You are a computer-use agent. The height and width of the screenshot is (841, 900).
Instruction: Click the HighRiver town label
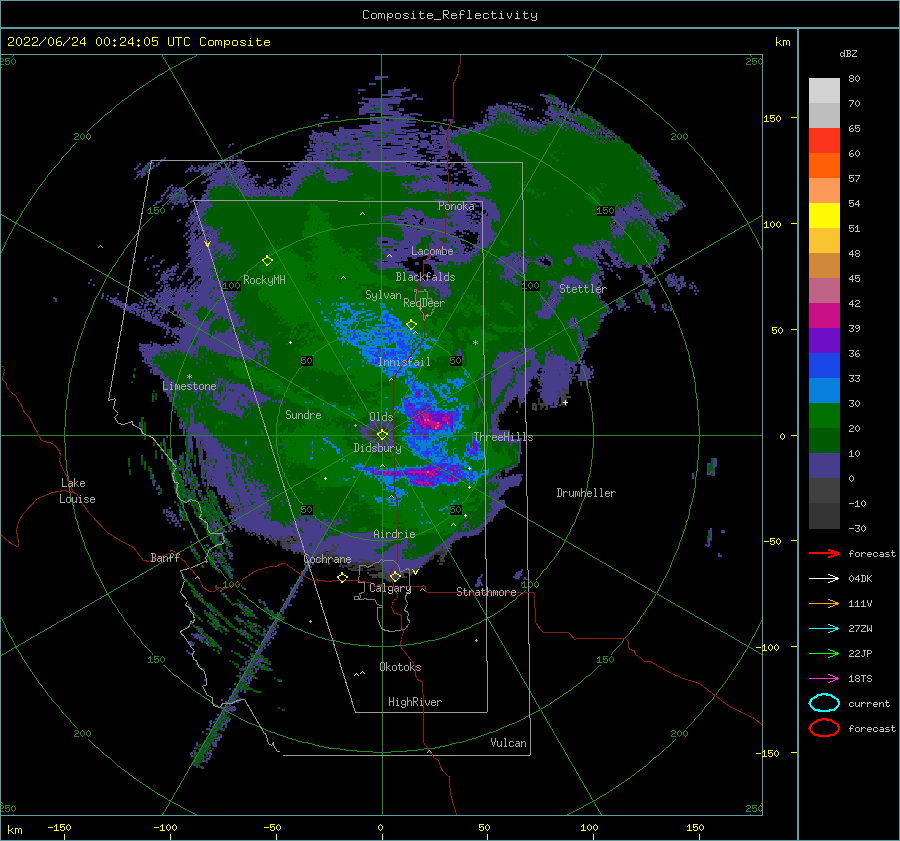(x=414, y=702)
